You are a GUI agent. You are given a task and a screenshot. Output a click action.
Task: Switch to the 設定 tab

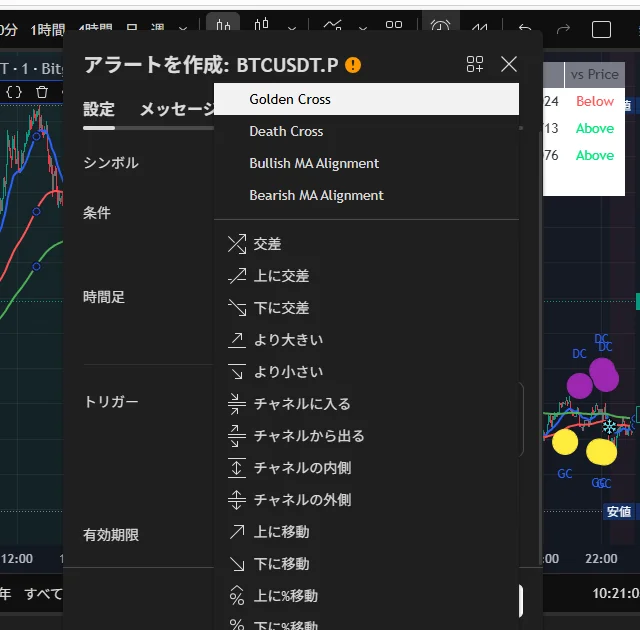98,110
